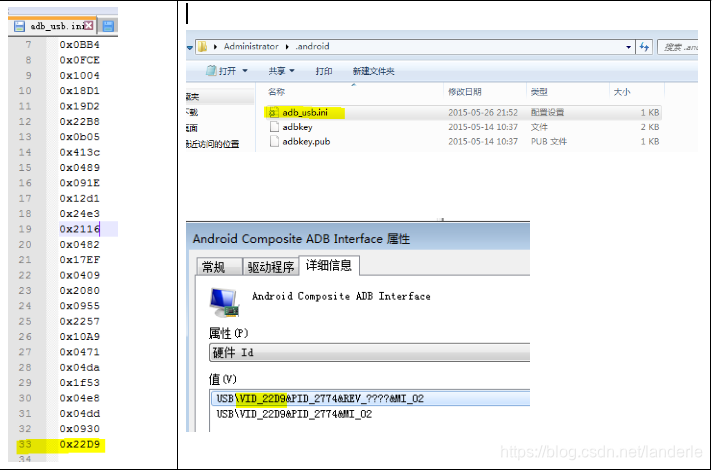Click the adb_usb.ini file icon

[x=273, y=112]
